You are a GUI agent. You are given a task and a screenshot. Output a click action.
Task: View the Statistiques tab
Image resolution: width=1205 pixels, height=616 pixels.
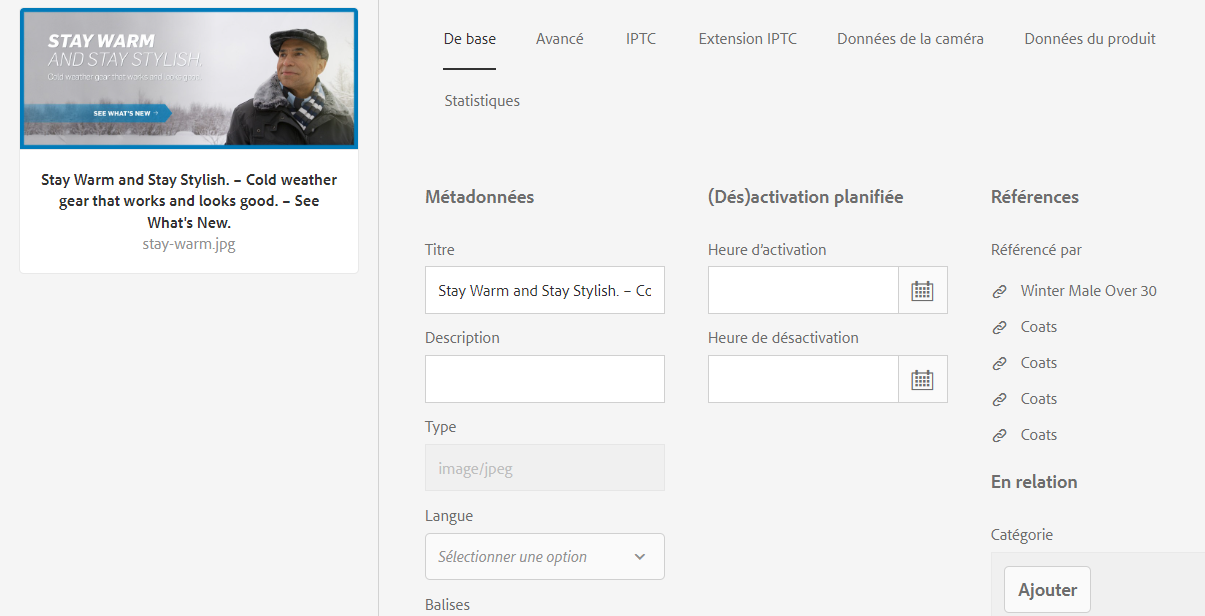coord(482,101)
